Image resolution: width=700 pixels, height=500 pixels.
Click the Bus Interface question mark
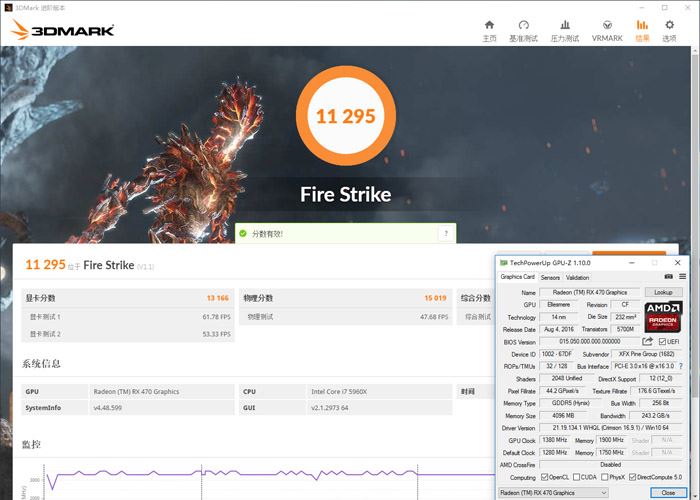point(681,366)
